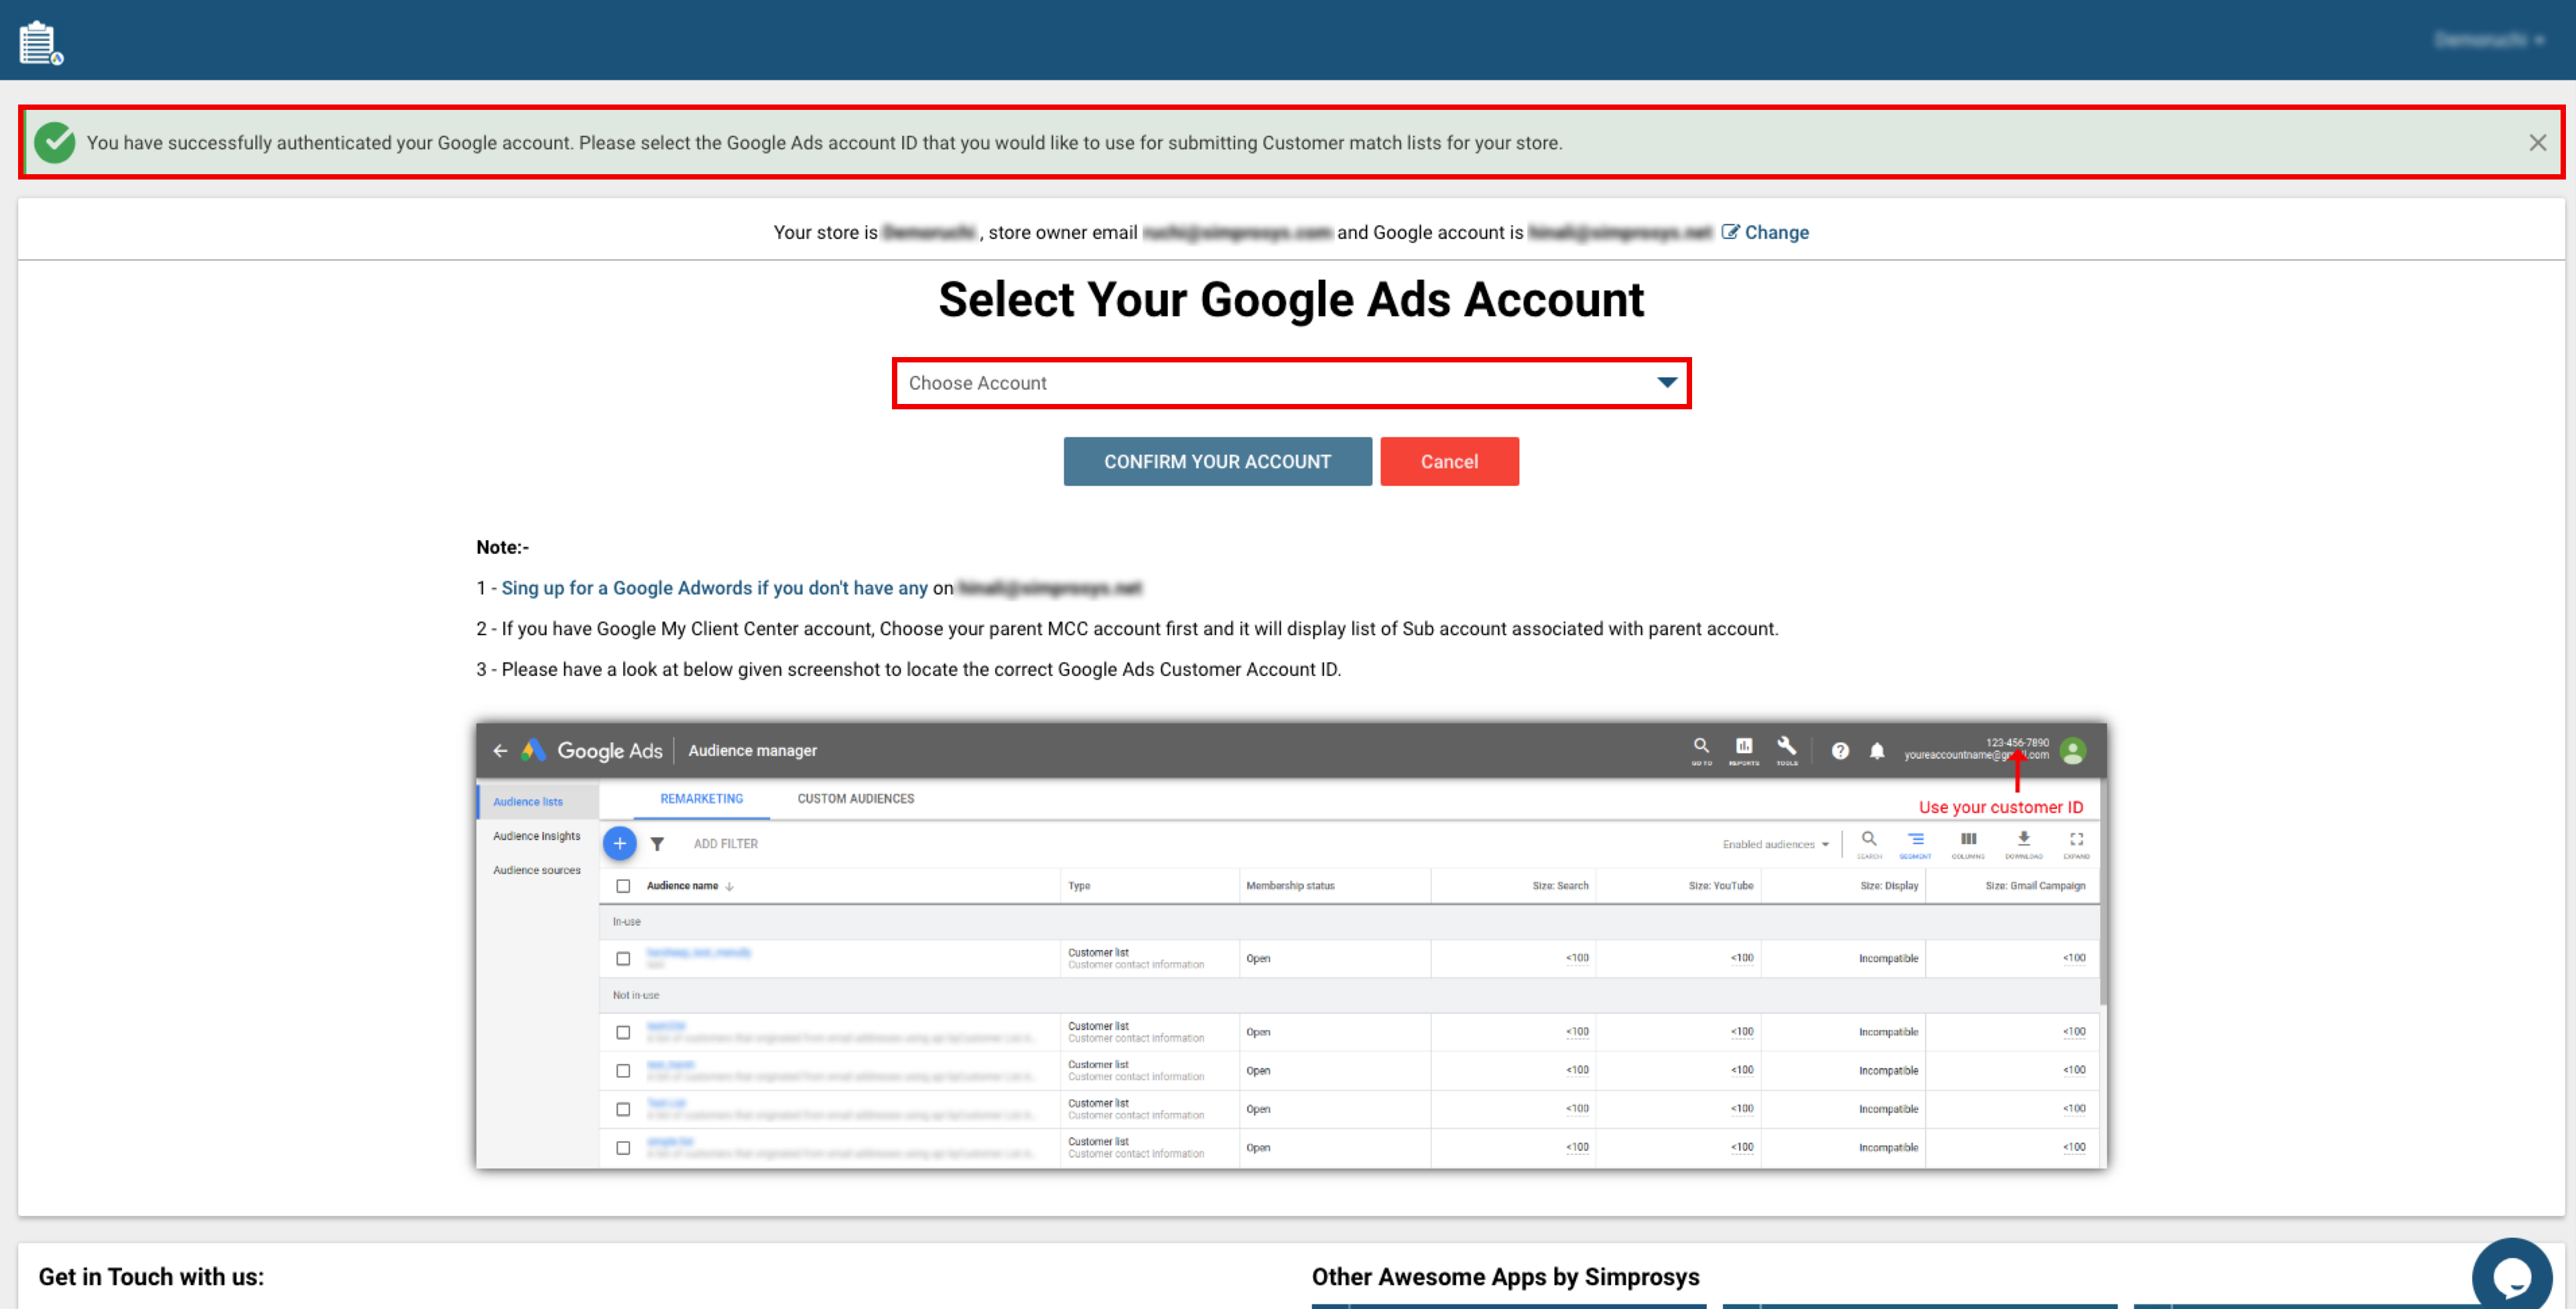The width and height of the screenshot is (2576, 1309).
Task: Click the Columns icon
Action: coord(1968,844)
